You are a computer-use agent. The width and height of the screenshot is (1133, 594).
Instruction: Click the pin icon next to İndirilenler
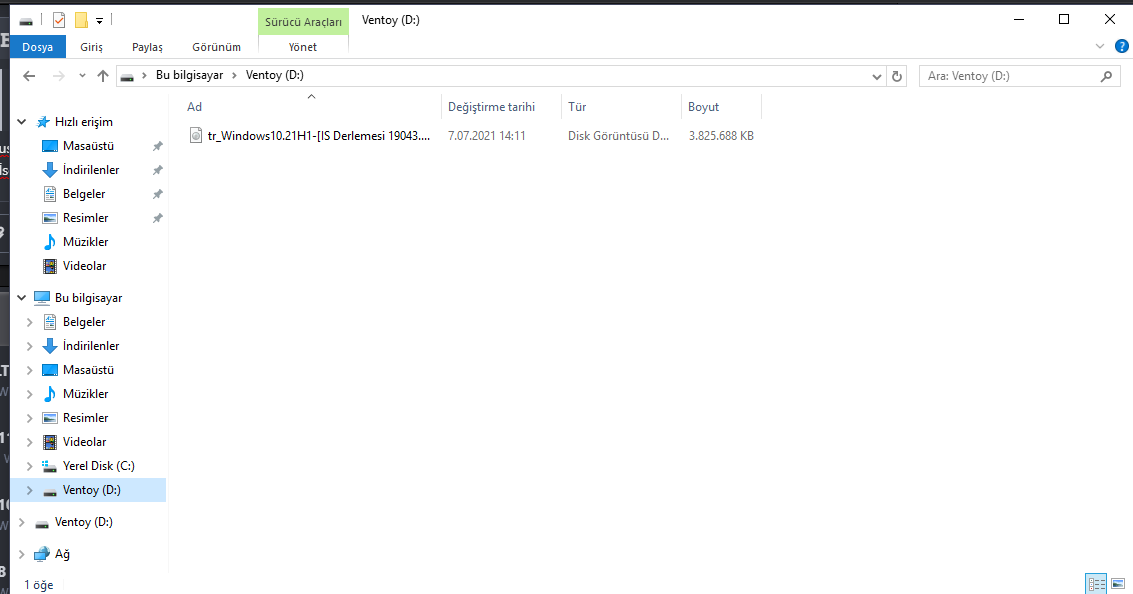158,171
